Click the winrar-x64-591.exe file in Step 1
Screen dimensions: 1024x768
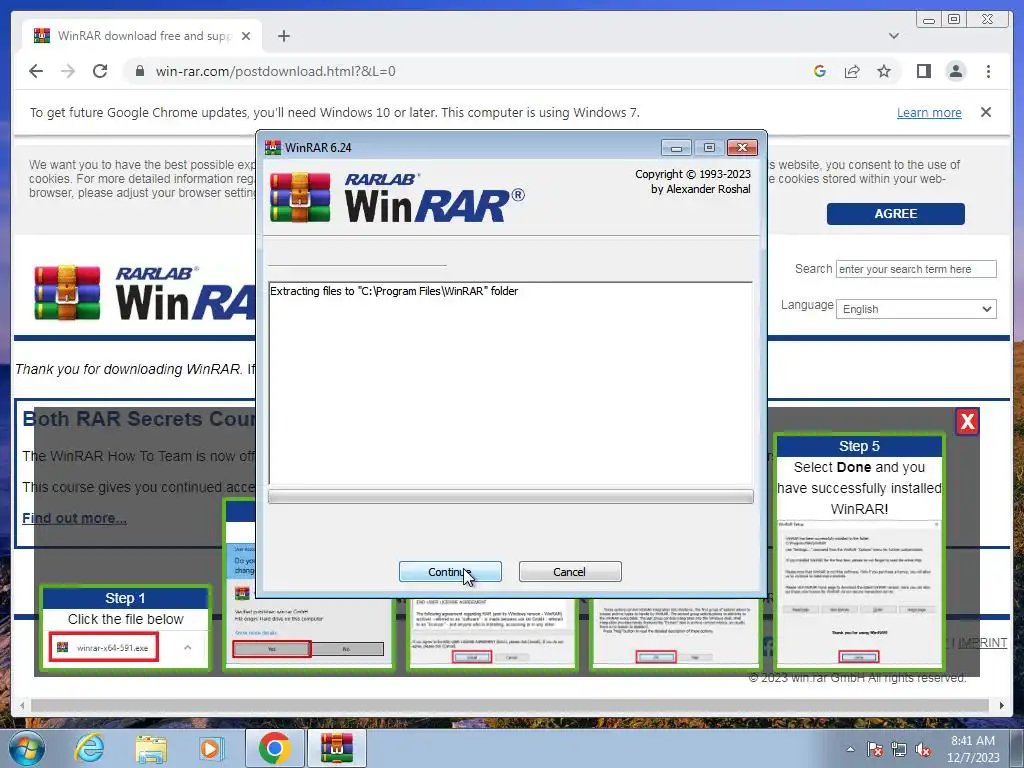(x=104, y=647)
